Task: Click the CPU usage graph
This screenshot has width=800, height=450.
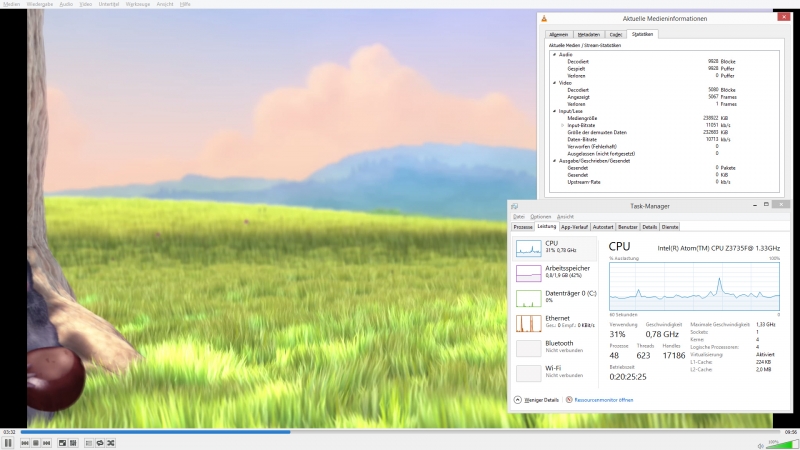Action: coord(694,286)
